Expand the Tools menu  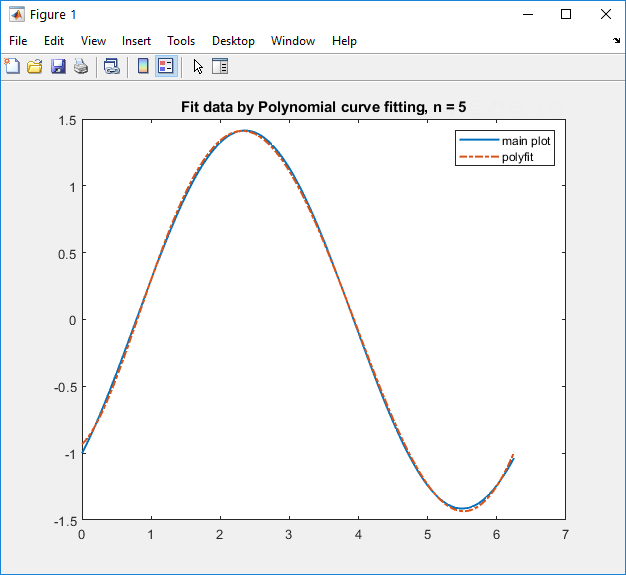tap(181, 41)
